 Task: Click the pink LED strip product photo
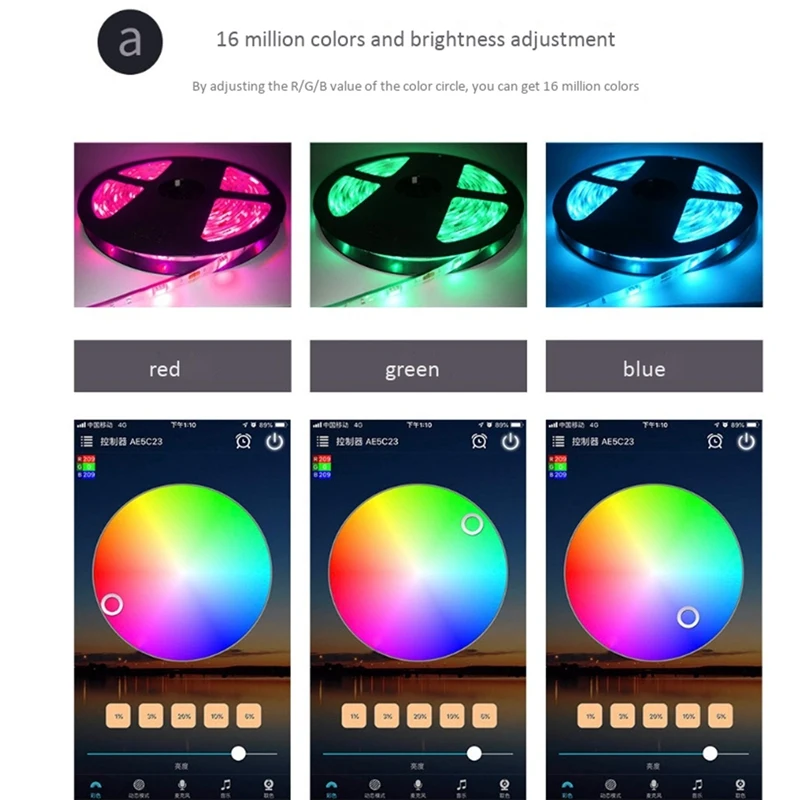click(183, 224)
